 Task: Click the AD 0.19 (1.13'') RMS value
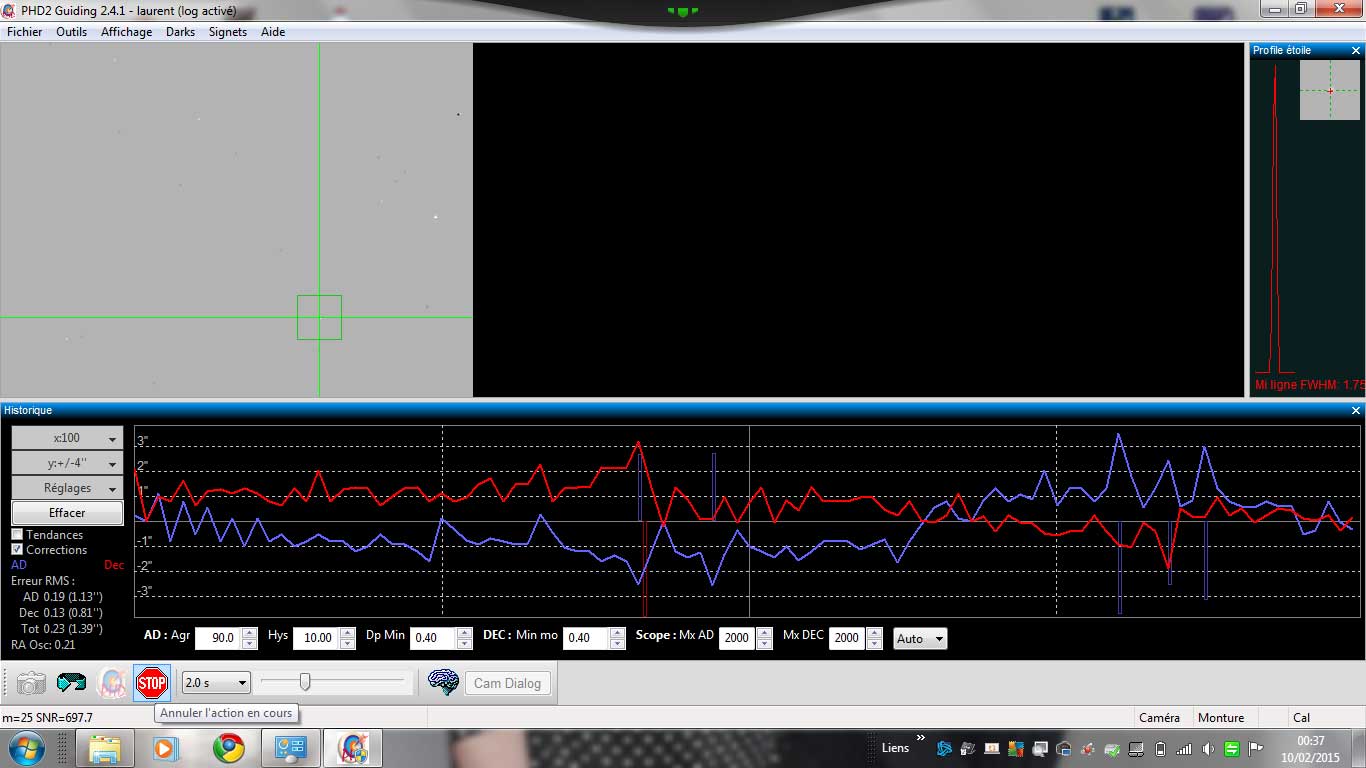[x=62, y=596]
